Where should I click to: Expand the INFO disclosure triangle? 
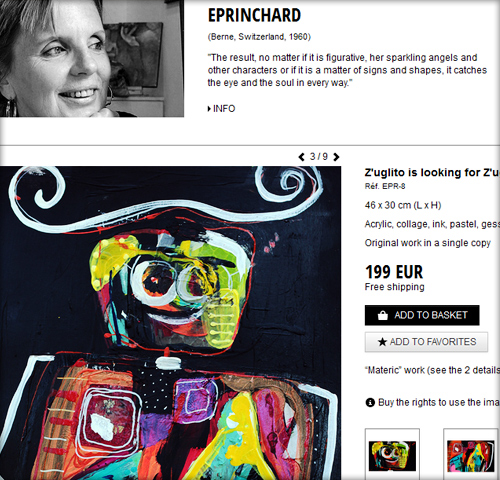209,109
